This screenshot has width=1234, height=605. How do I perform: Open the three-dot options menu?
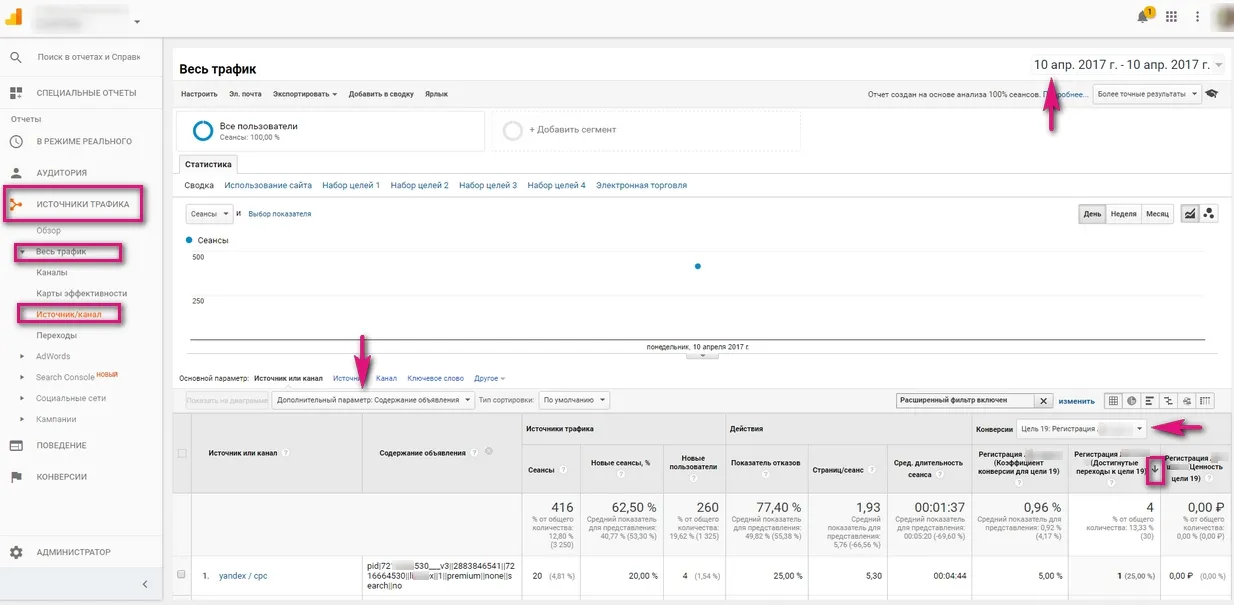coord(1196,17)
